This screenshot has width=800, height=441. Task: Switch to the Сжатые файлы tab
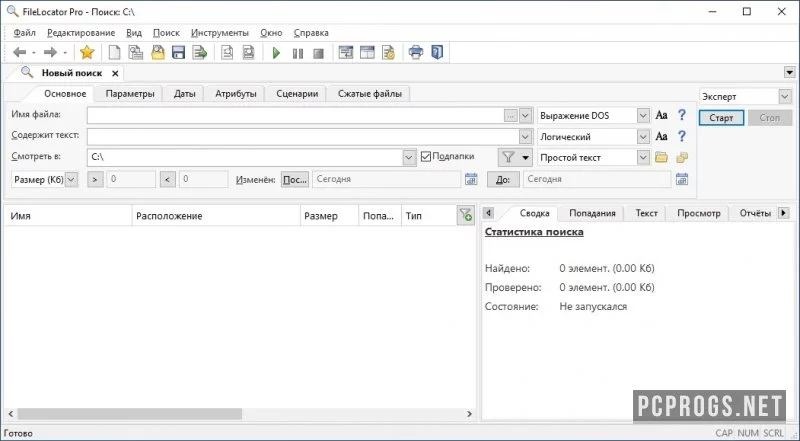point(370,93)
